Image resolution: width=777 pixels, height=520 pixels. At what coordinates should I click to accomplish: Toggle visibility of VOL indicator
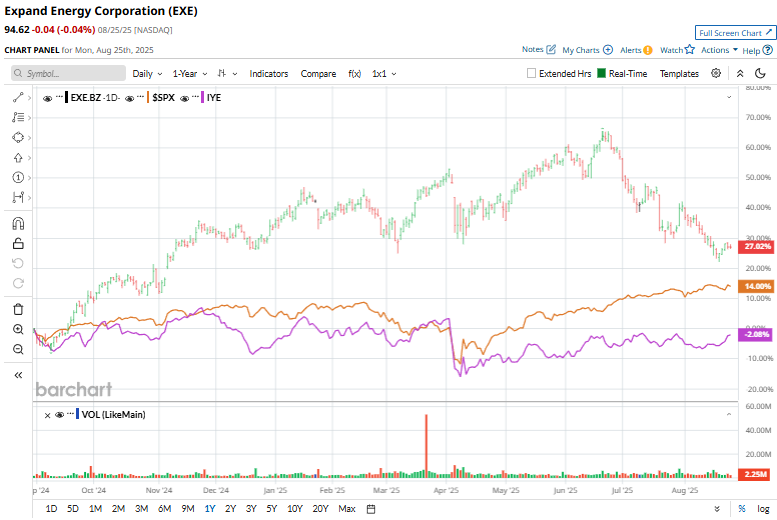[x=59, y=415]
